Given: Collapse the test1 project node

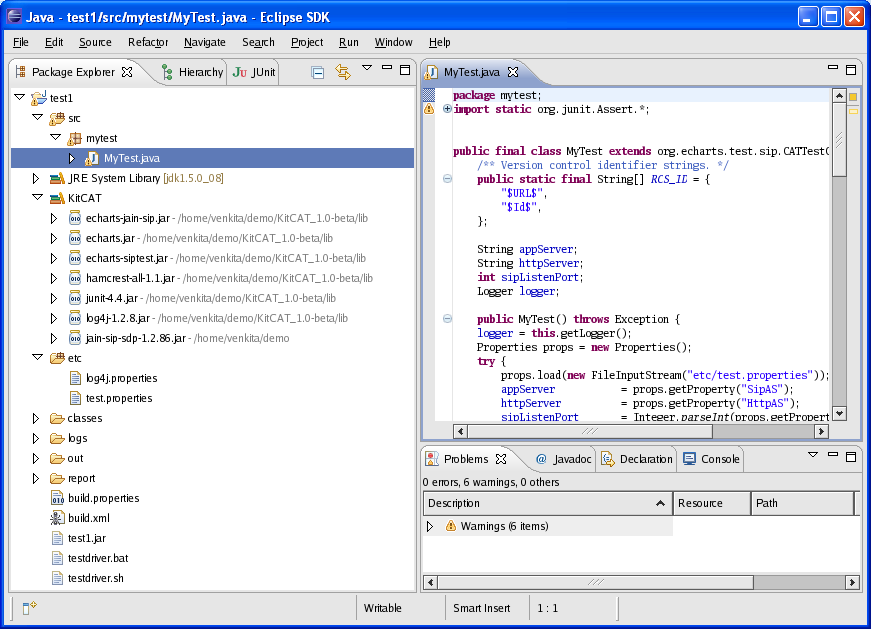Looking at the screenshot, I should [20, 98].
